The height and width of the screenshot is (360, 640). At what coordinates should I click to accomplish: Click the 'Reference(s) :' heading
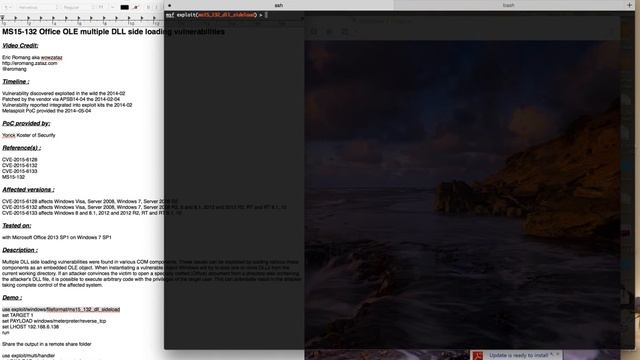[21, 147]
